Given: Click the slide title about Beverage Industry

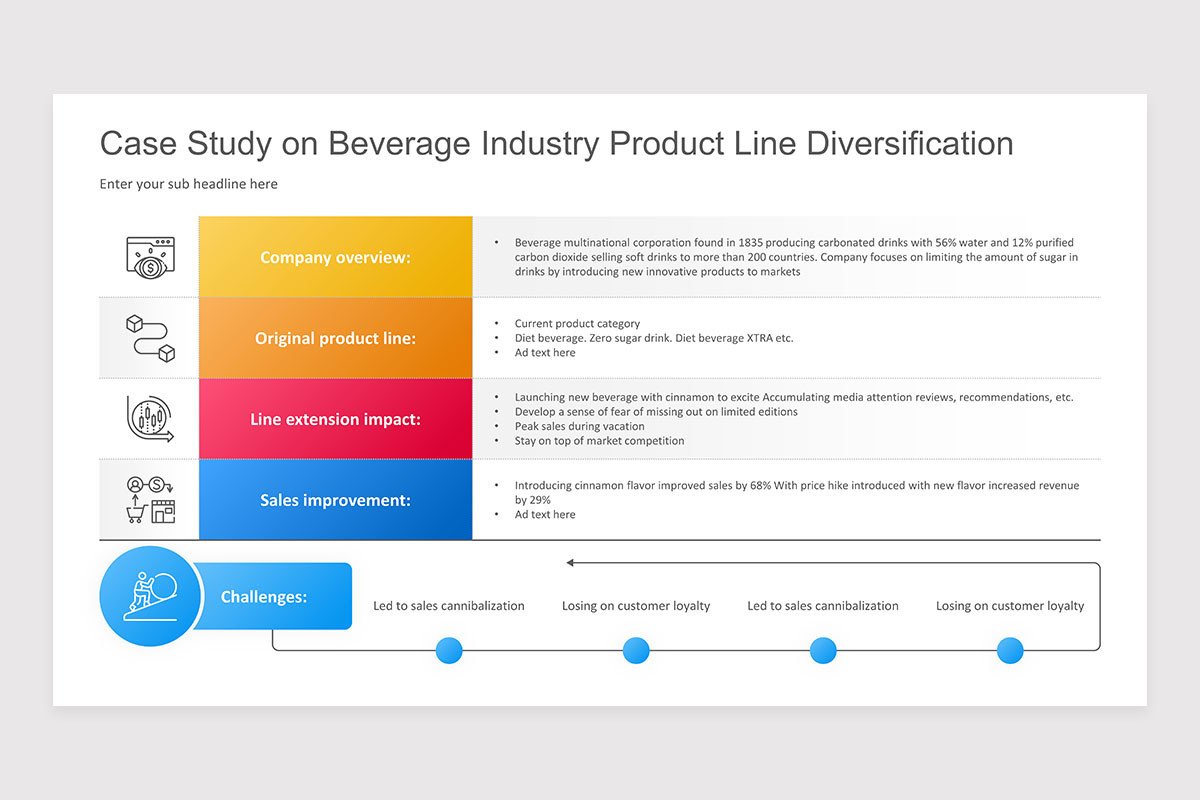Looking at the screenshot, I should [556, 143].
